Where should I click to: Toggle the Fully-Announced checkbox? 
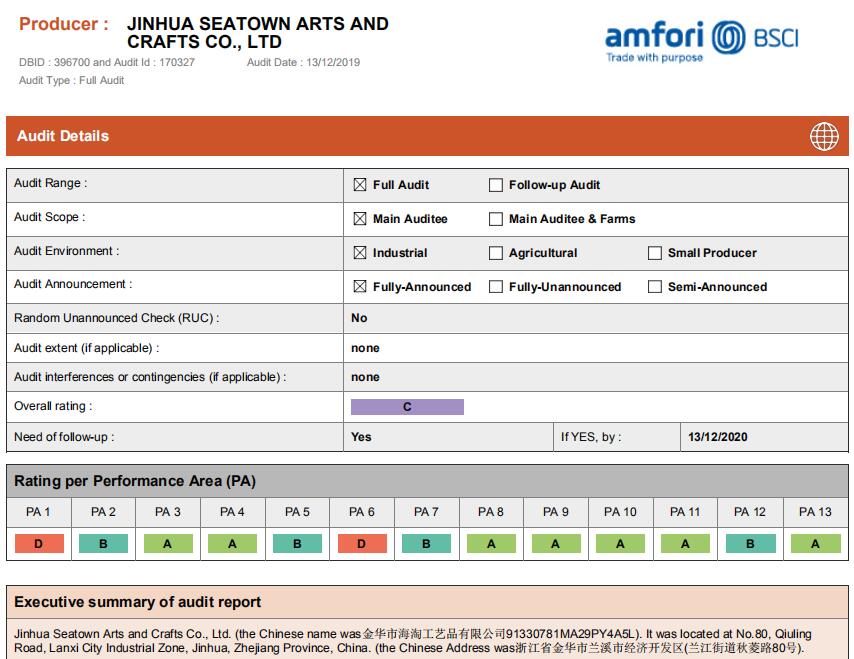click(x=359, y=286)
